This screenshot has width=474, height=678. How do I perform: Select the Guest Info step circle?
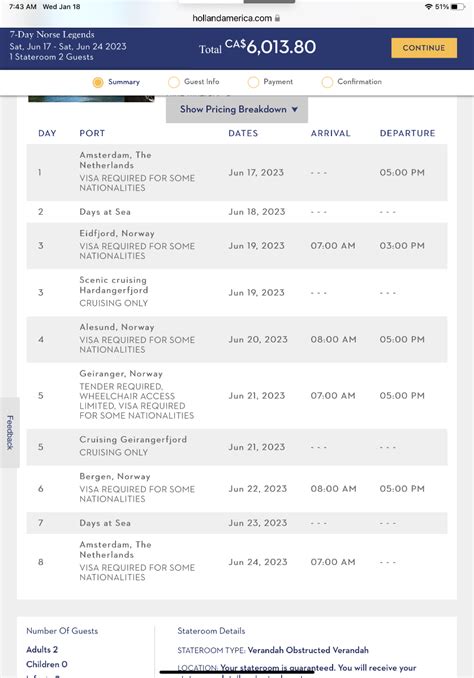[174, 82]
